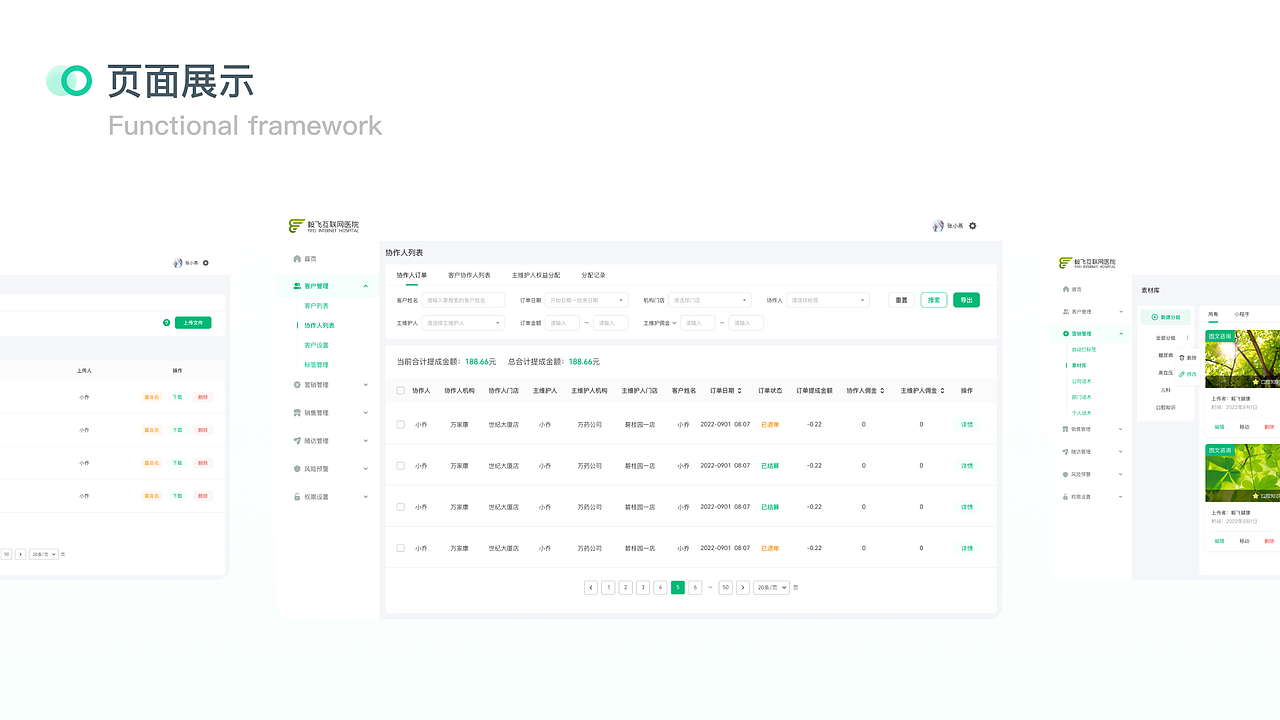The image size is (1280, 720).
Task: Click into the 客户姓名 search input
Action: click(x=463, y=300)
